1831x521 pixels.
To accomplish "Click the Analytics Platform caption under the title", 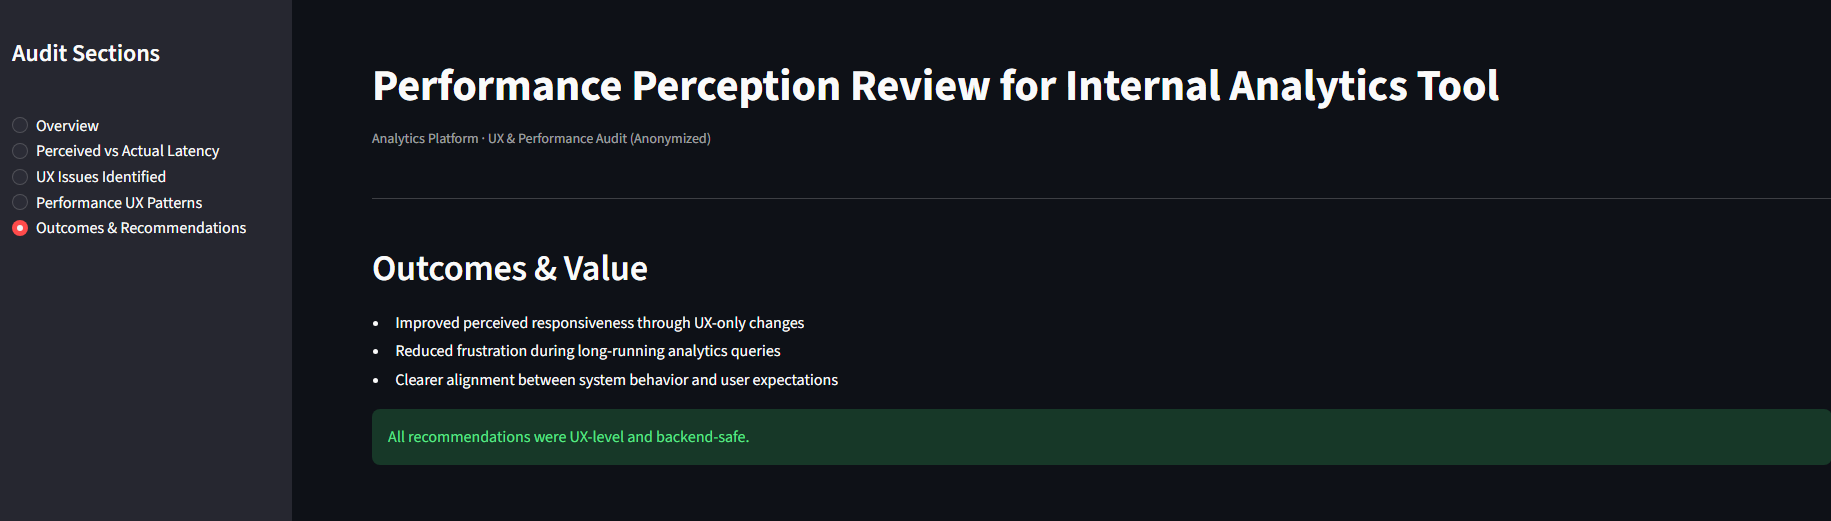I will [x=541, y=139].
